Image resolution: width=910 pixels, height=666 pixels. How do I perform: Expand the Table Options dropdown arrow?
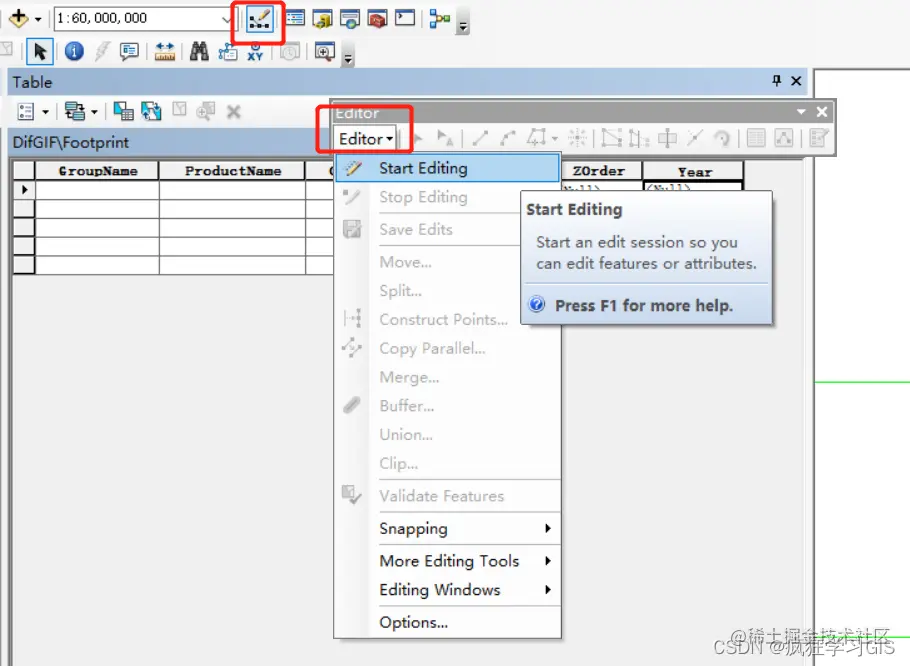tap(45, 111)
